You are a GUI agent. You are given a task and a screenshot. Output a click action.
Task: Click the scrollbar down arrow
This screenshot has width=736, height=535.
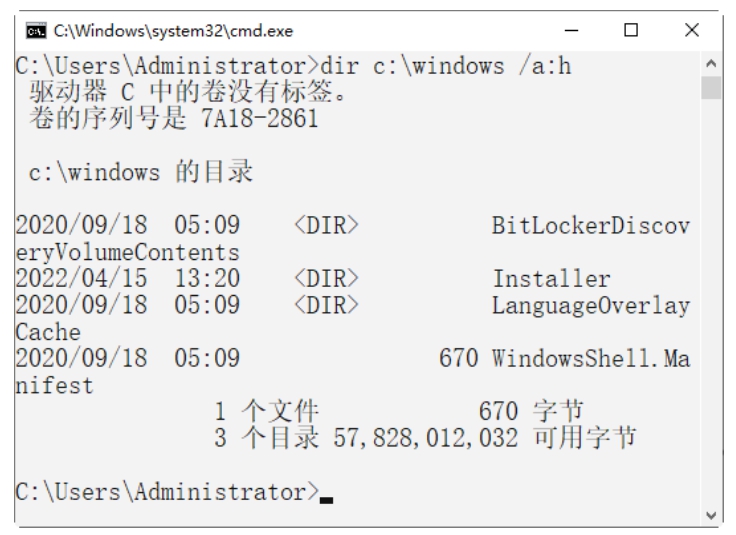click(710, 515)
